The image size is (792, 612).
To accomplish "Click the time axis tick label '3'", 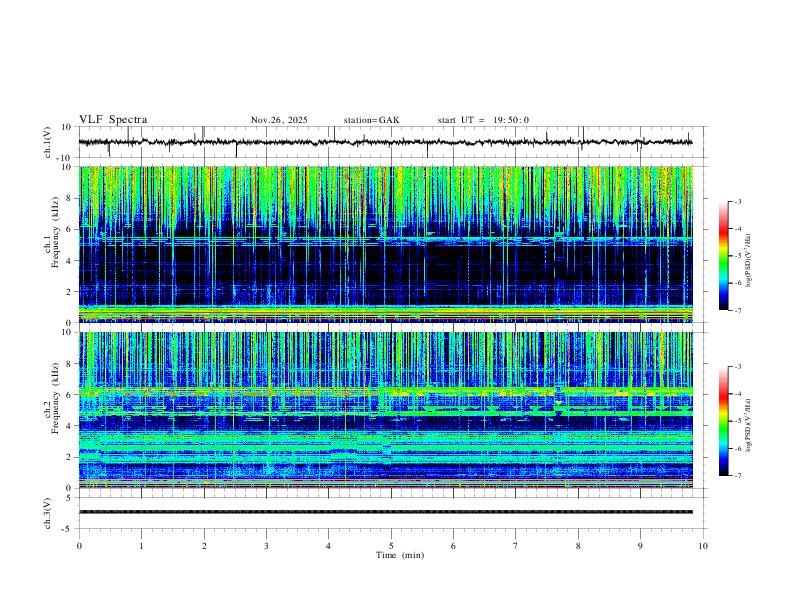I will [266, 546].
